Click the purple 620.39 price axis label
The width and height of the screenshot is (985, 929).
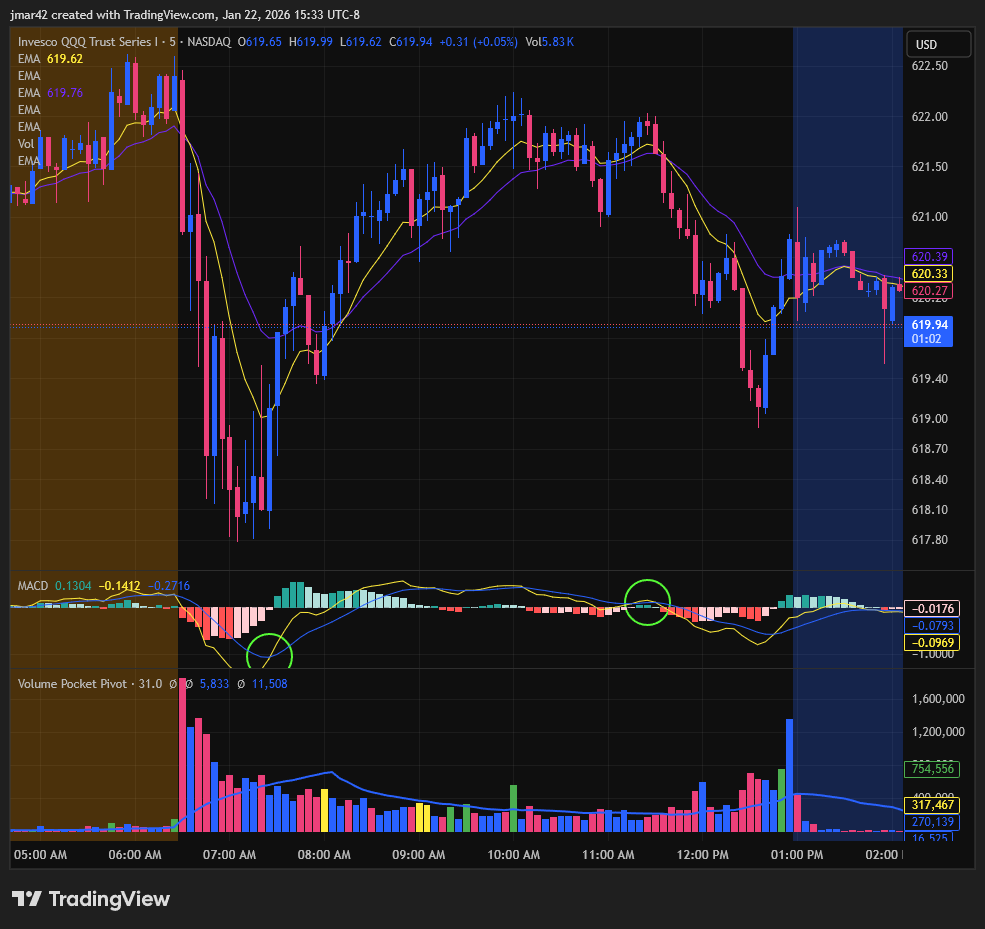(929, 257)
